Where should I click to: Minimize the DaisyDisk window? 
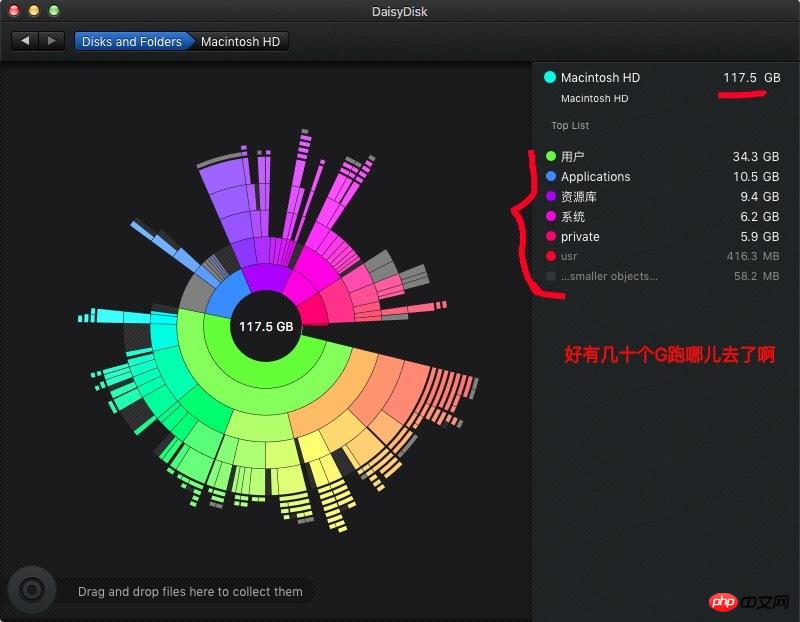point(34,10)
